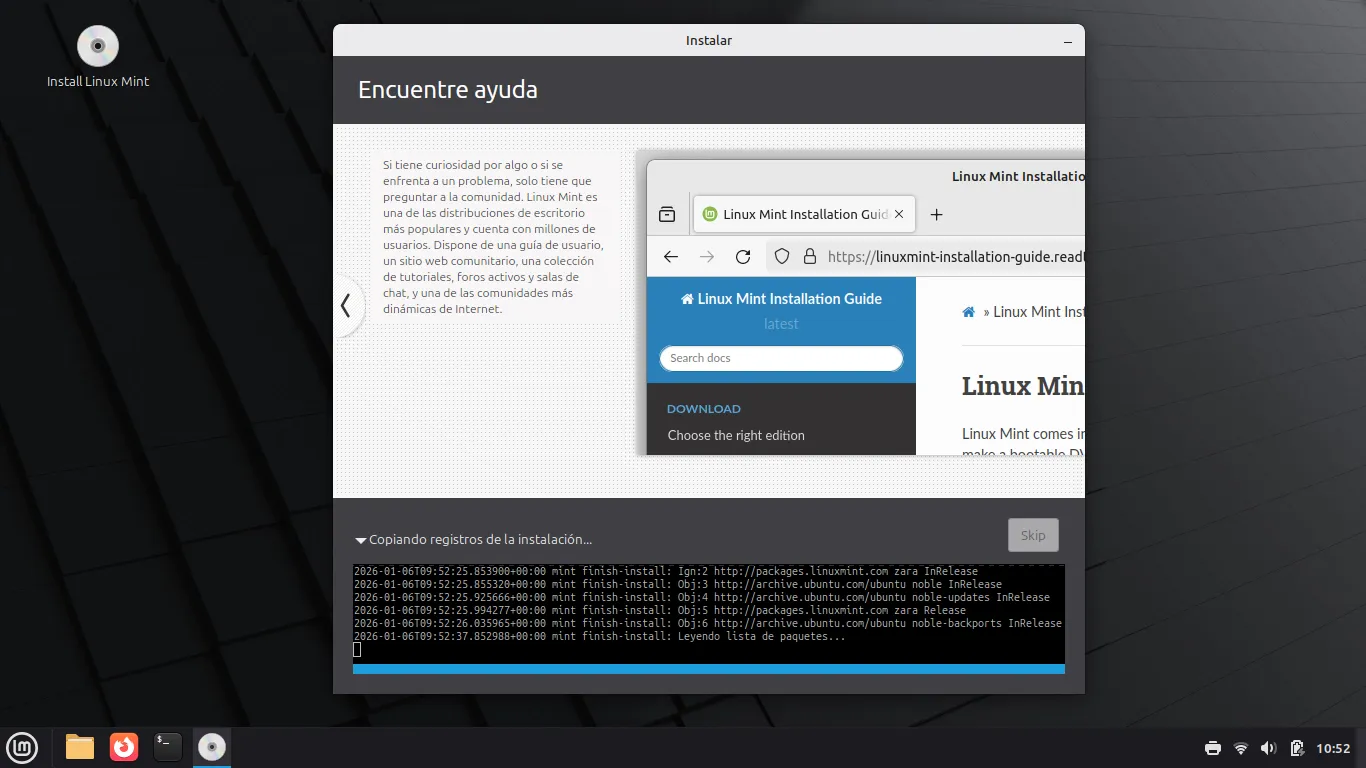Click the 'Search docs' input field

click(x=781, y=358)
